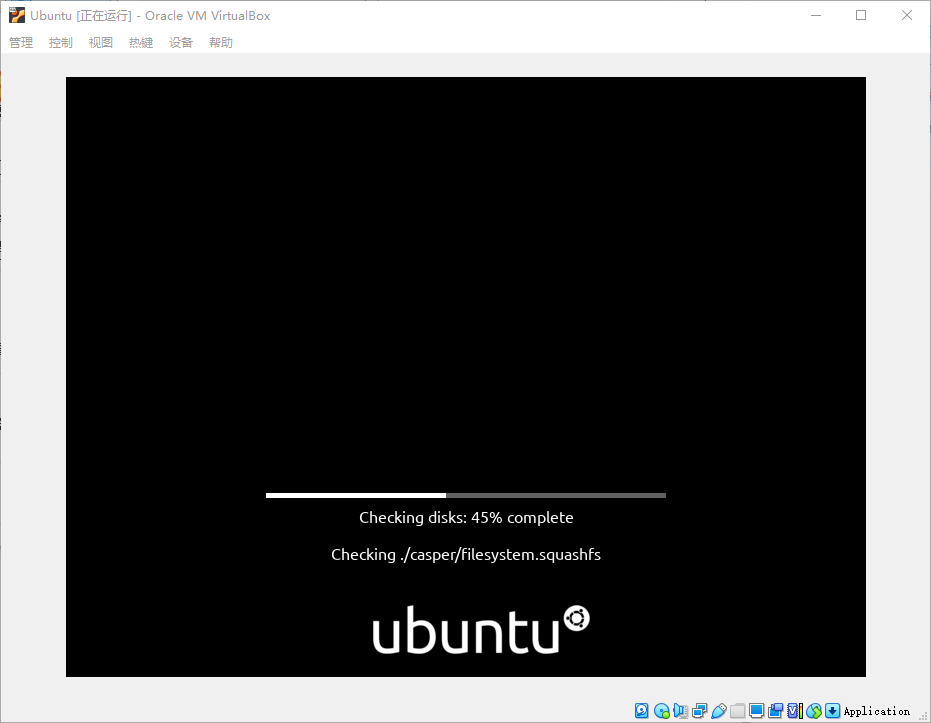
Task: Click the VirtualBox window title icon
Action: pyautogui.click(x=17, y=15)
